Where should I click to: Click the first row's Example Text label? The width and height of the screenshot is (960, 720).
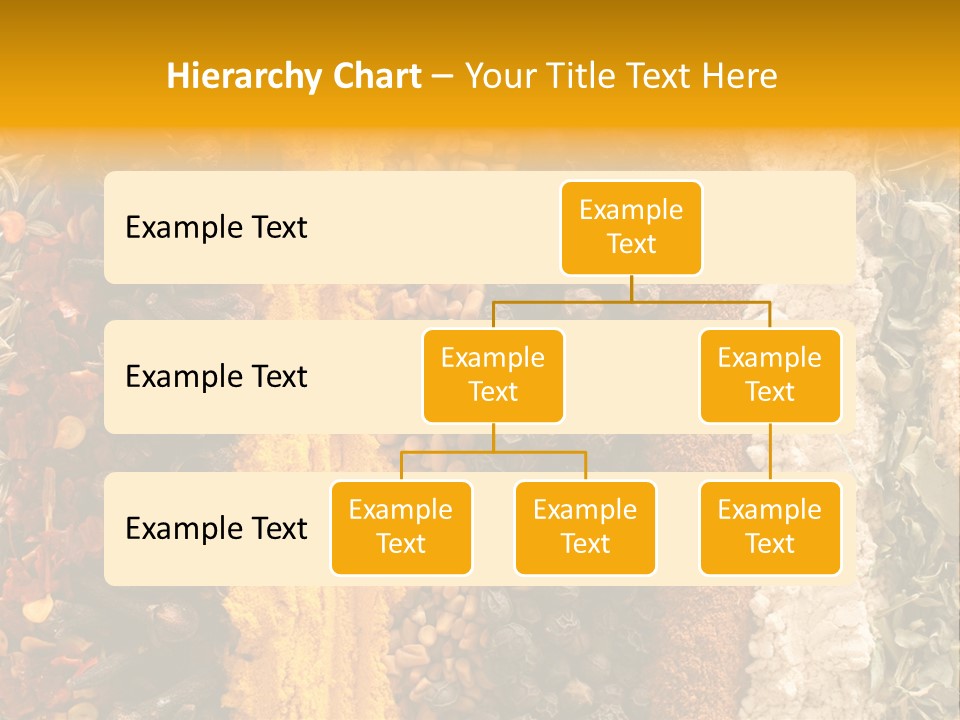click(216, 227)
